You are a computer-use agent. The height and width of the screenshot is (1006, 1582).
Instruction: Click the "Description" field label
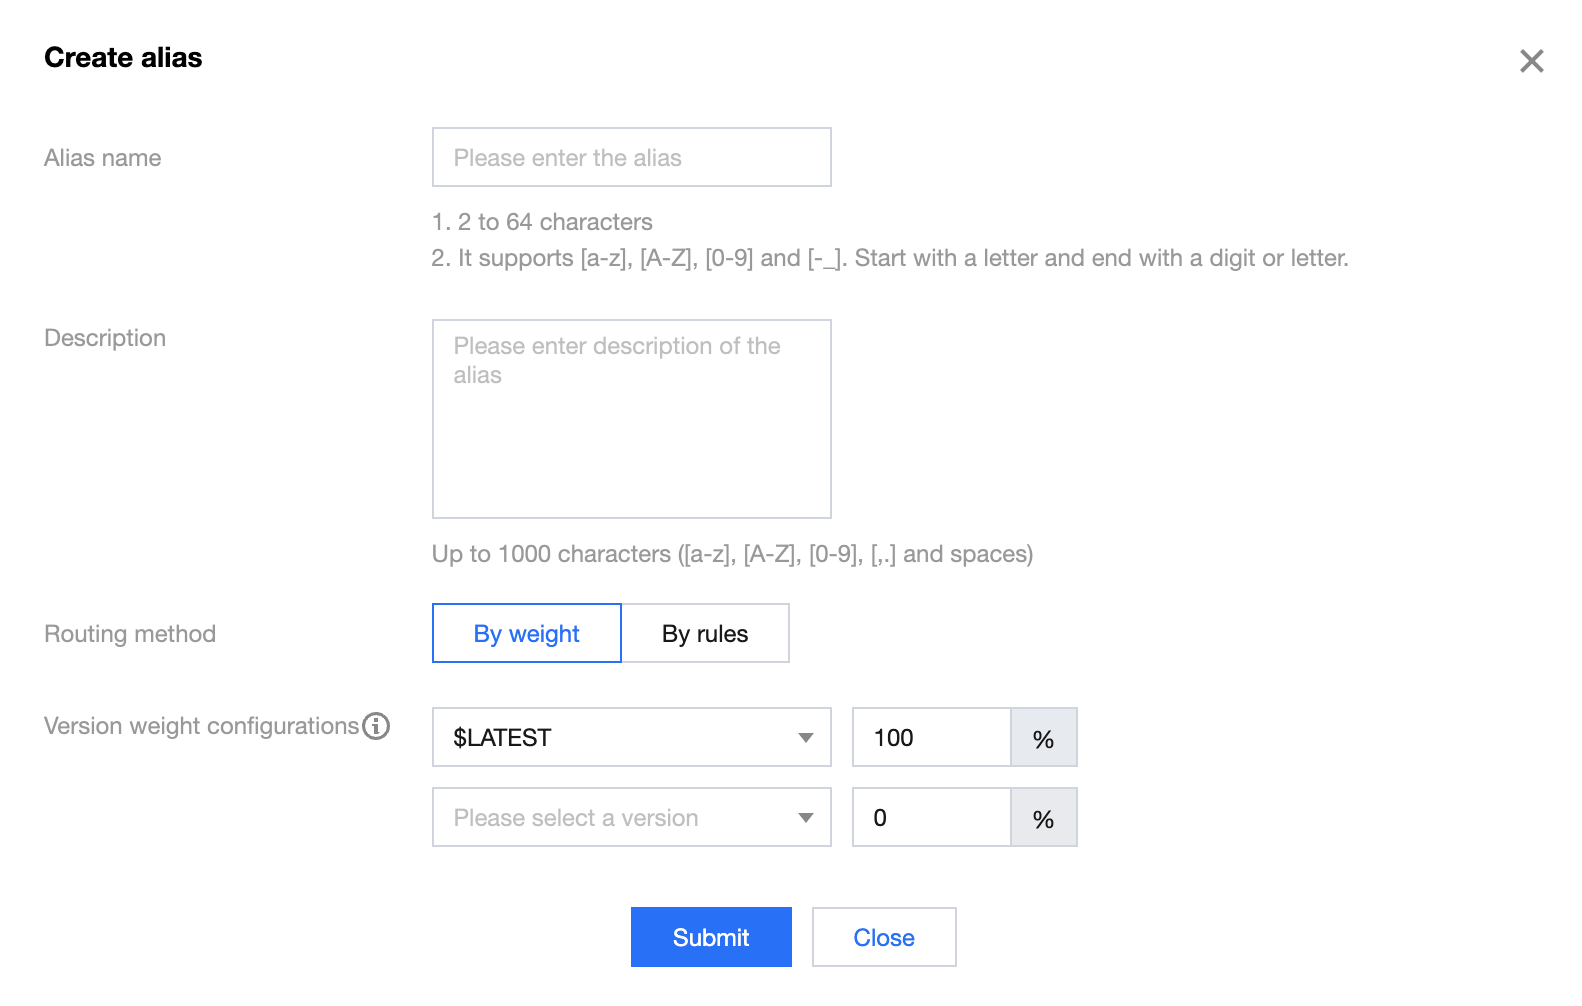pyautogui.click(x=105, y=338)
